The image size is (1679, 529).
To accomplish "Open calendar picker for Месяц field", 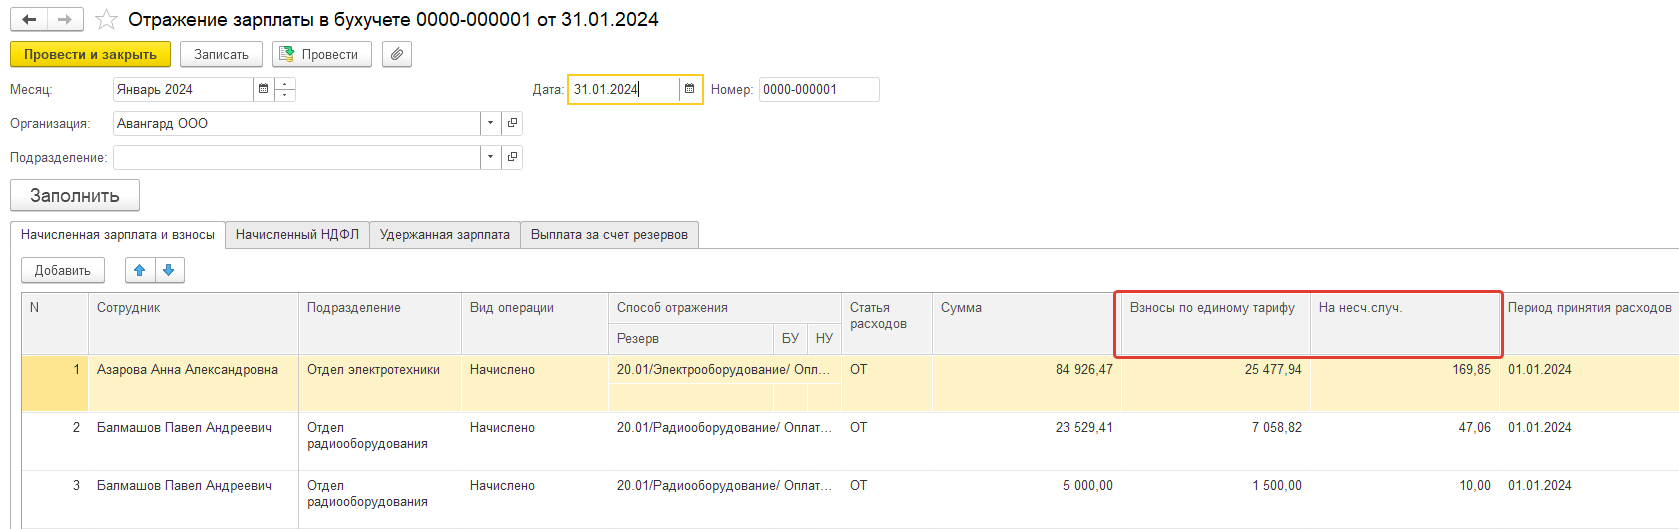I will [x=264, y=89].
